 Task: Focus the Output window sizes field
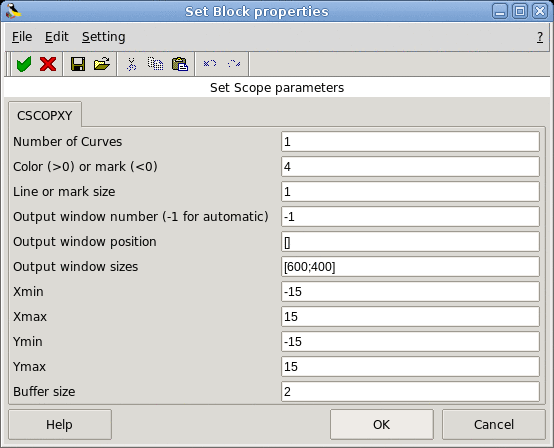pos(410,266)
